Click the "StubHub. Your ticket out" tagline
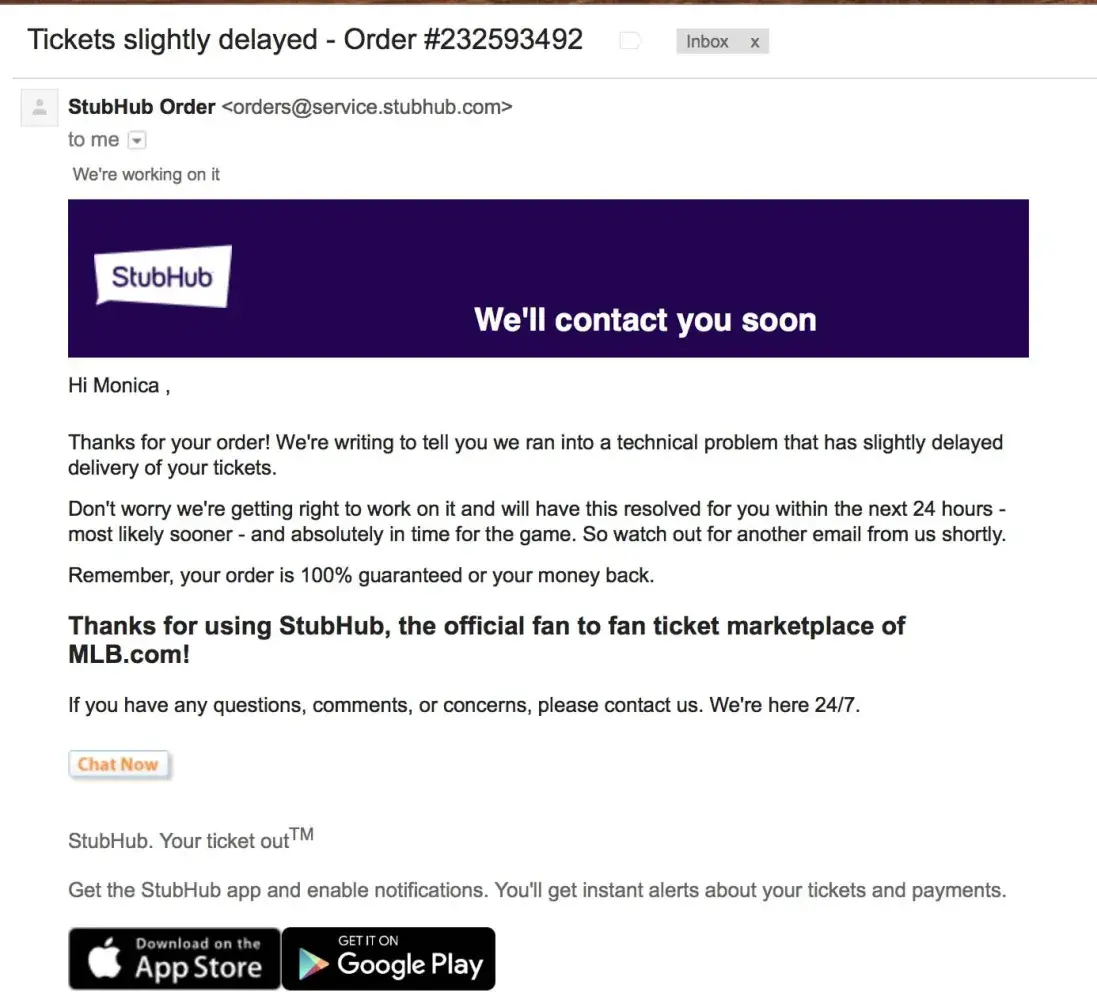 [x=178, y=841]
